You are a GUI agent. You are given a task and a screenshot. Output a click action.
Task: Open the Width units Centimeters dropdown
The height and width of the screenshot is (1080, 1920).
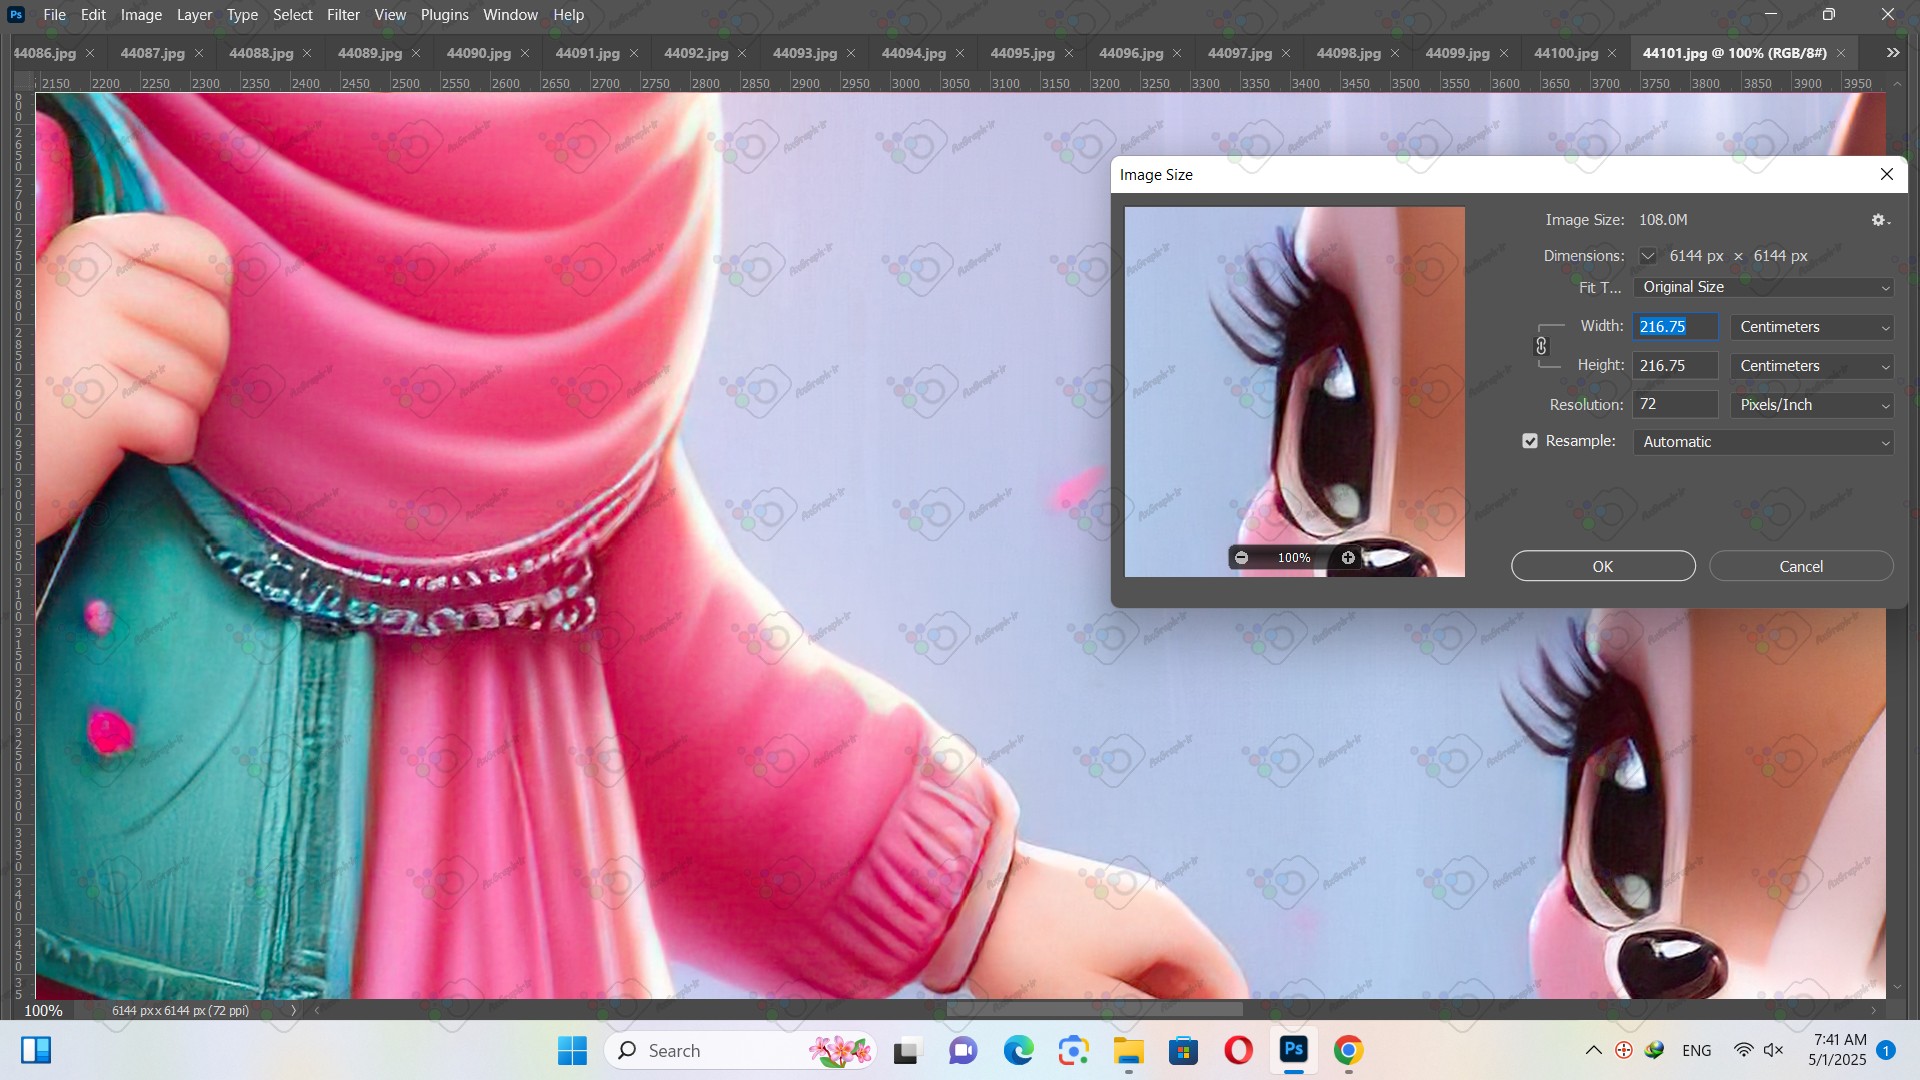(1812, 327)
